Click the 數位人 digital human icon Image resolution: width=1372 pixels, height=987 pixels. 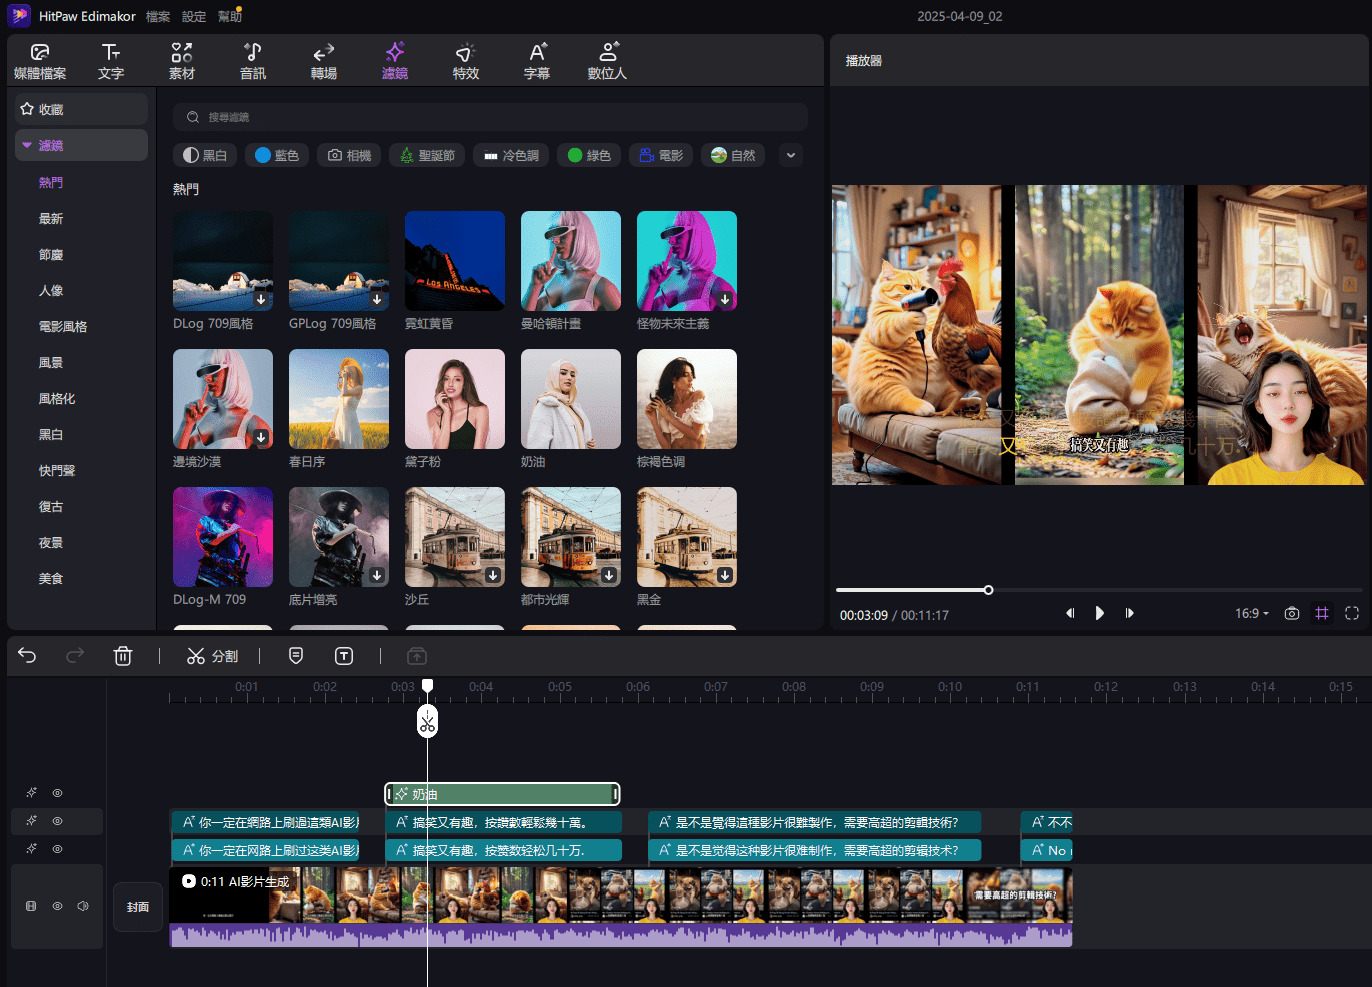607,60
